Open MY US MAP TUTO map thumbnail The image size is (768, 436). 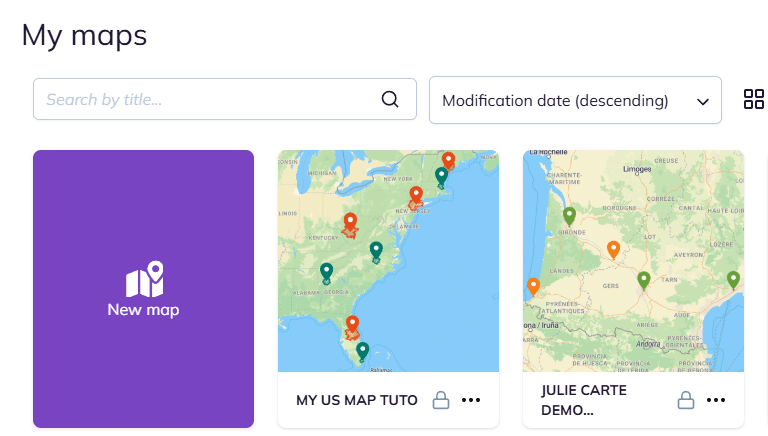388,261
